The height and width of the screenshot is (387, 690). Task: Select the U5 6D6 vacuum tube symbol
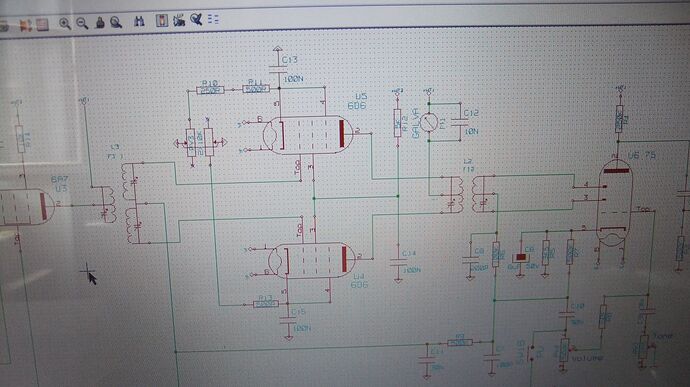pyautogui.click(x=308, y=135)
